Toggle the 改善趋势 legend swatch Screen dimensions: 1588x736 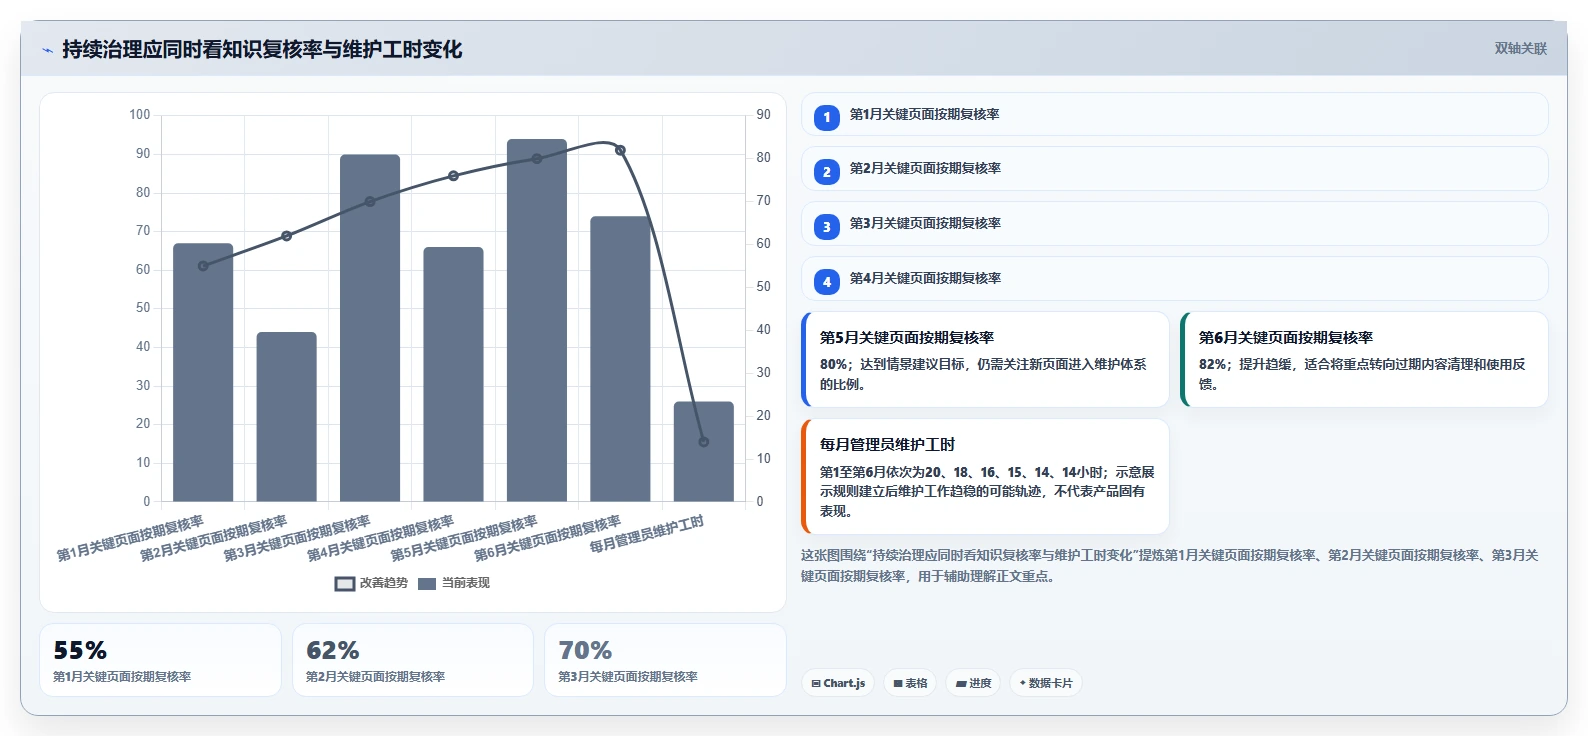(x=345, y=584)
